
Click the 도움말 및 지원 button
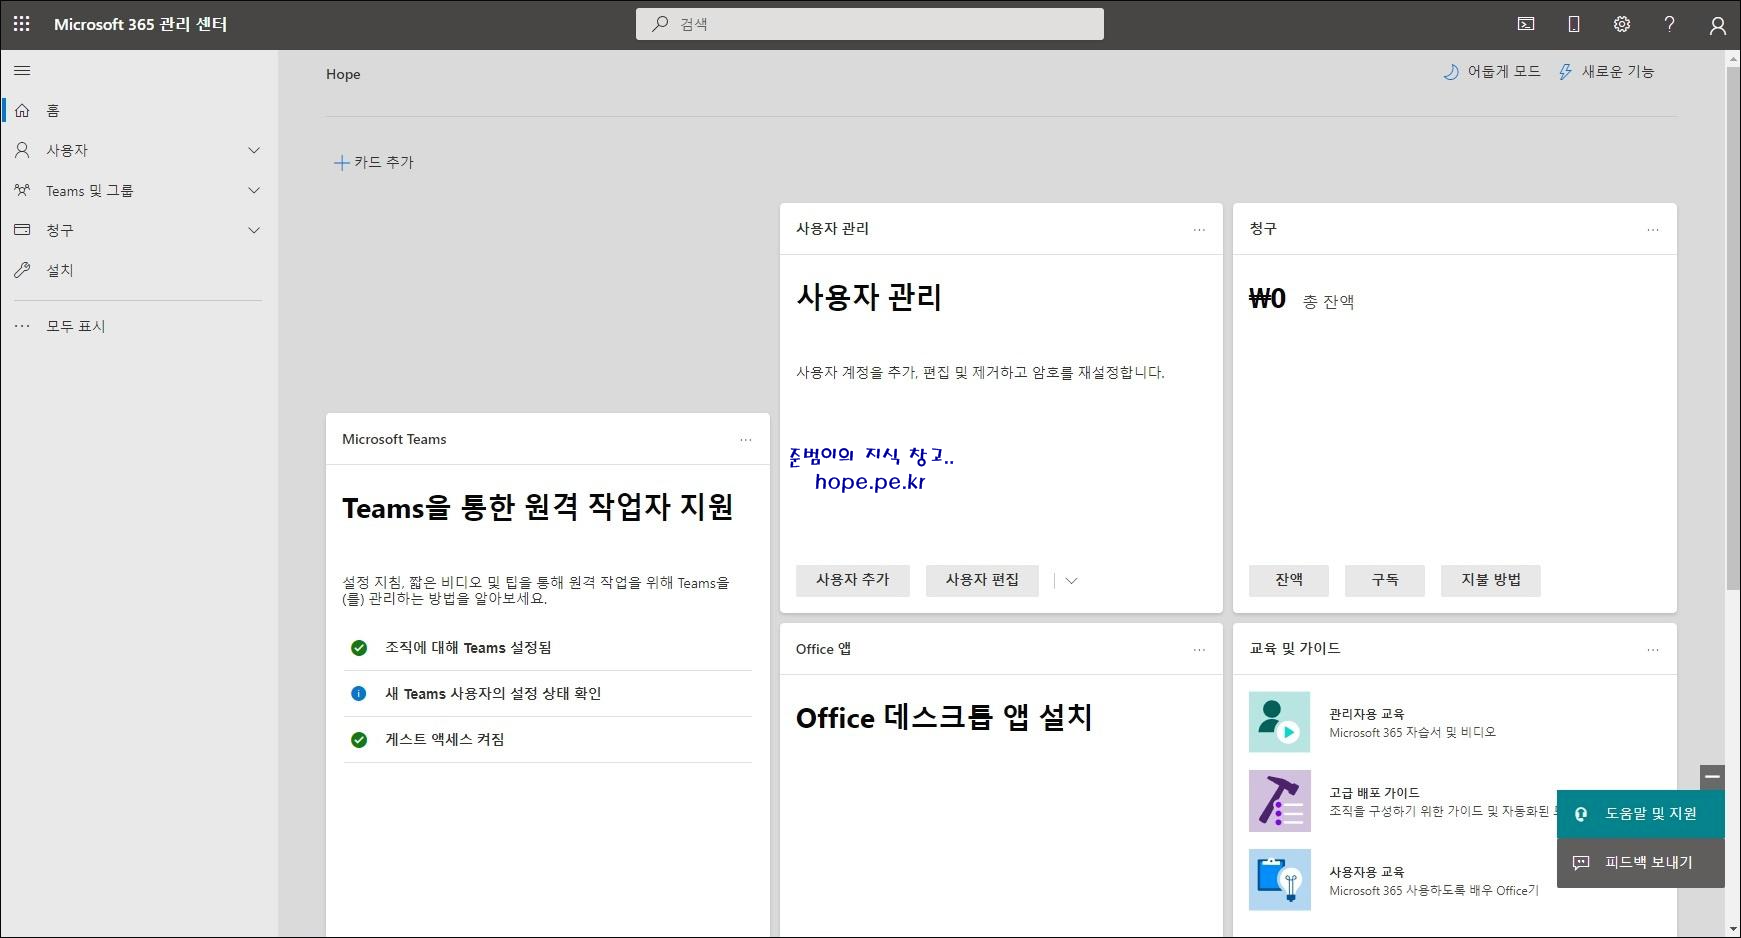pyautogui.click(x=1641, y=814)
